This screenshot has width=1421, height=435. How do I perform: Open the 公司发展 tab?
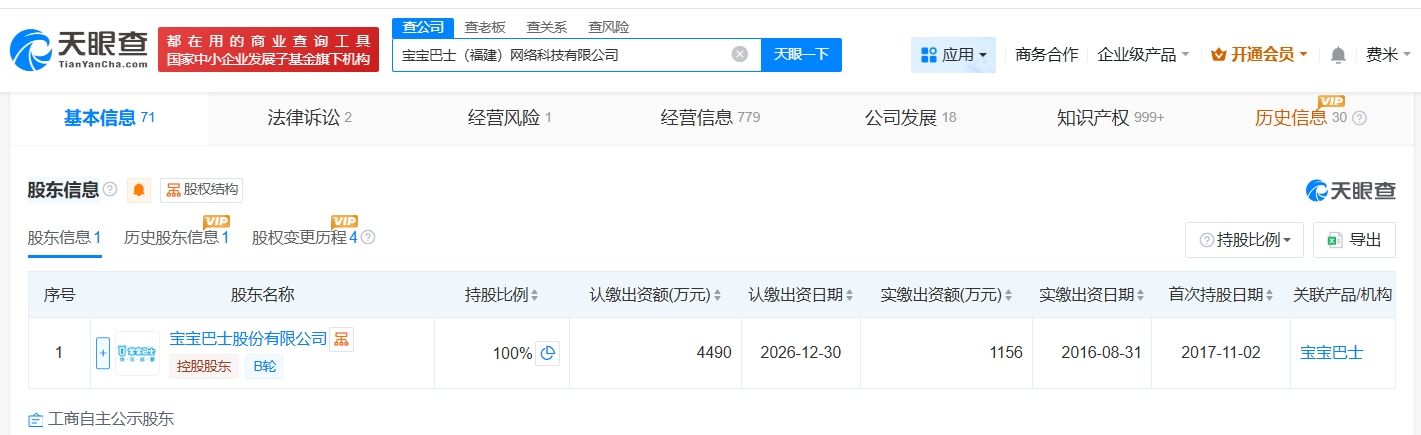coord(910,118)
